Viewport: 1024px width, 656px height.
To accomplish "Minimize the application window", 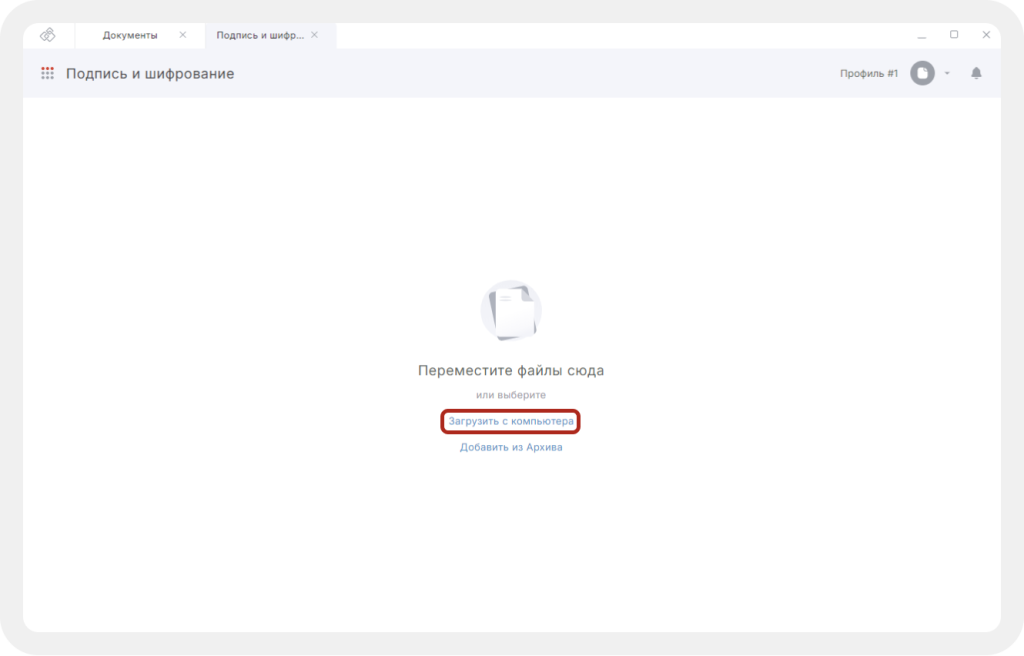I will click(921, 35).
